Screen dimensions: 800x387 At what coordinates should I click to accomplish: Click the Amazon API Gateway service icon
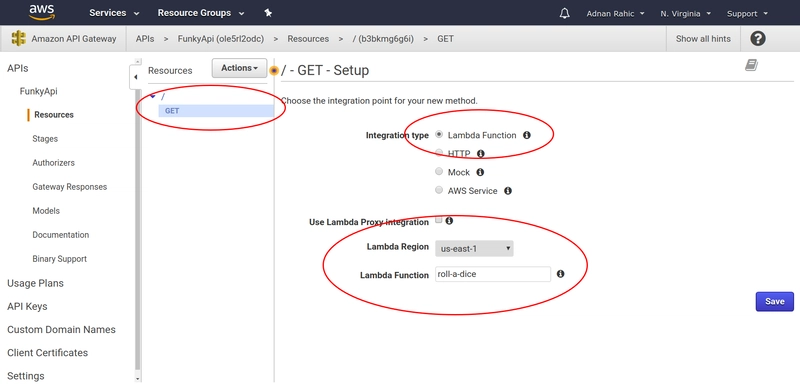pos(18,38)
